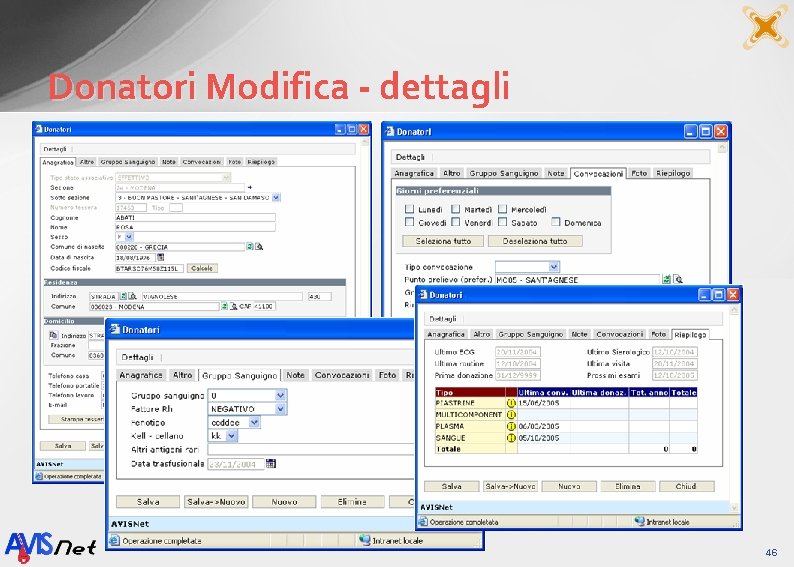This screenshot has height=567, width=794.
Task: Open the Foto tab in the Riepilogo window
Action: pos(658,334)
